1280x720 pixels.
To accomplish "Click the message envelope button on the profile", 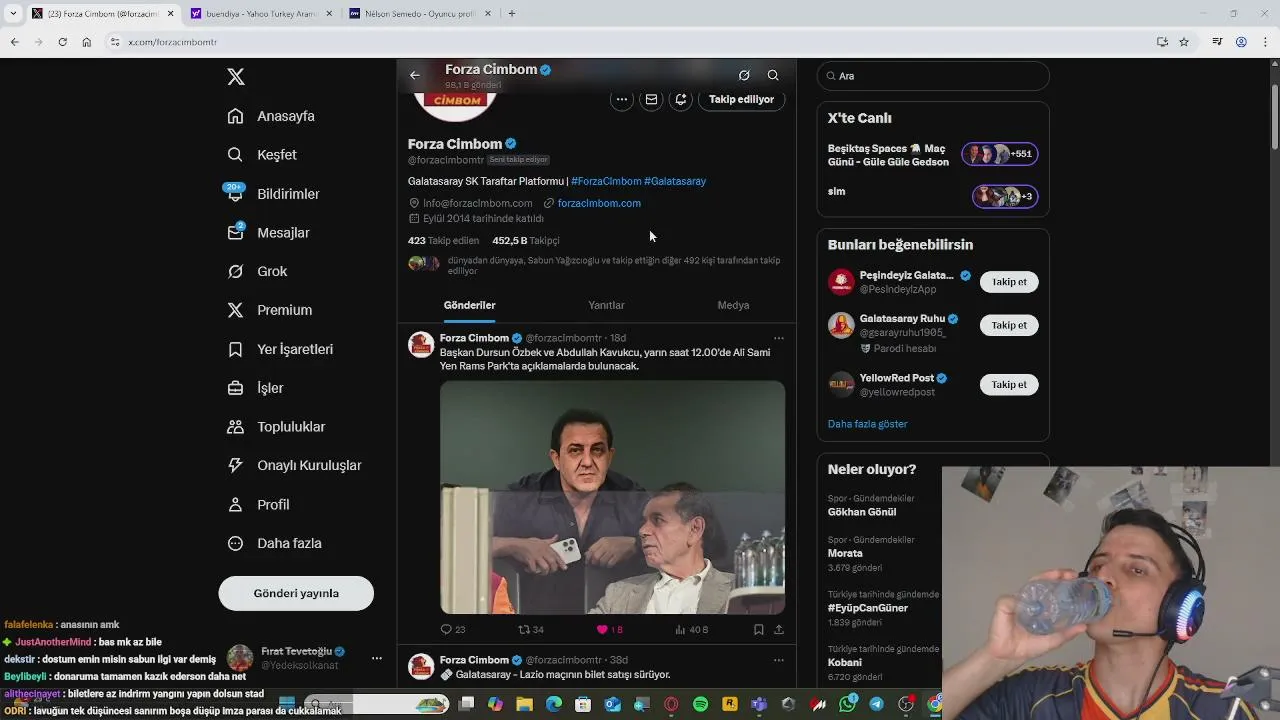I will coord(651,99).
